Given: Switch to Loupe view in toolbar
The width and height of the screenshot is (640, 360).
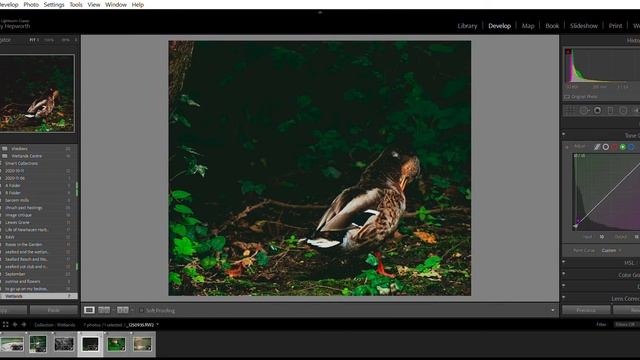Looking at the screenshot, I should click(89, 310).
